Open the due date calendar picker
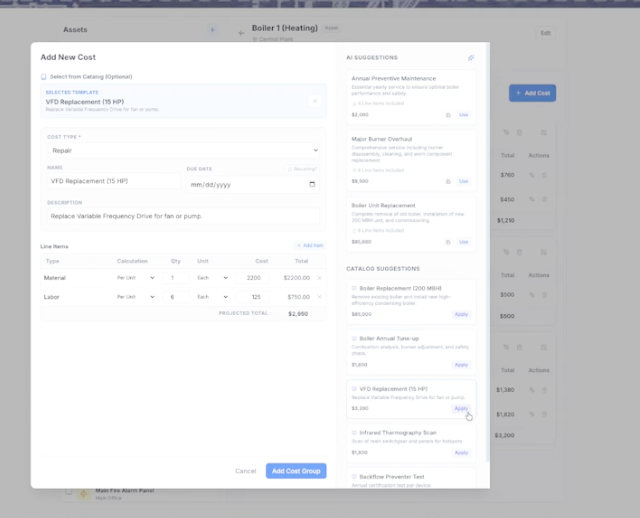 tap(312, 184)
